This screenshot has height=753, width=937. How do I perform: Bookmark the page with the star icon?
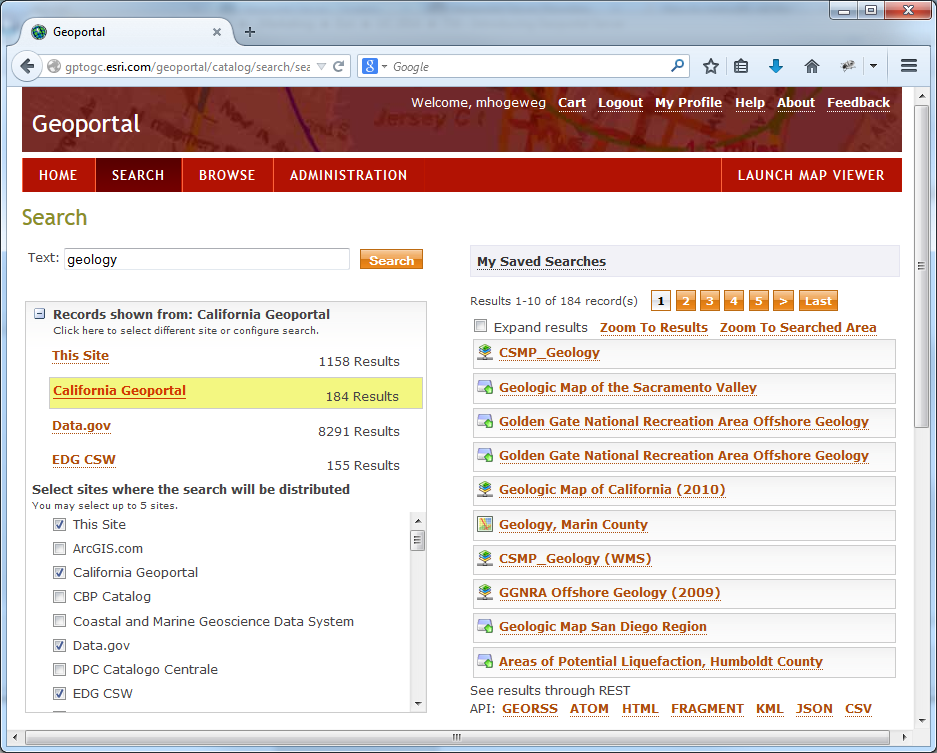click(711, 66)
